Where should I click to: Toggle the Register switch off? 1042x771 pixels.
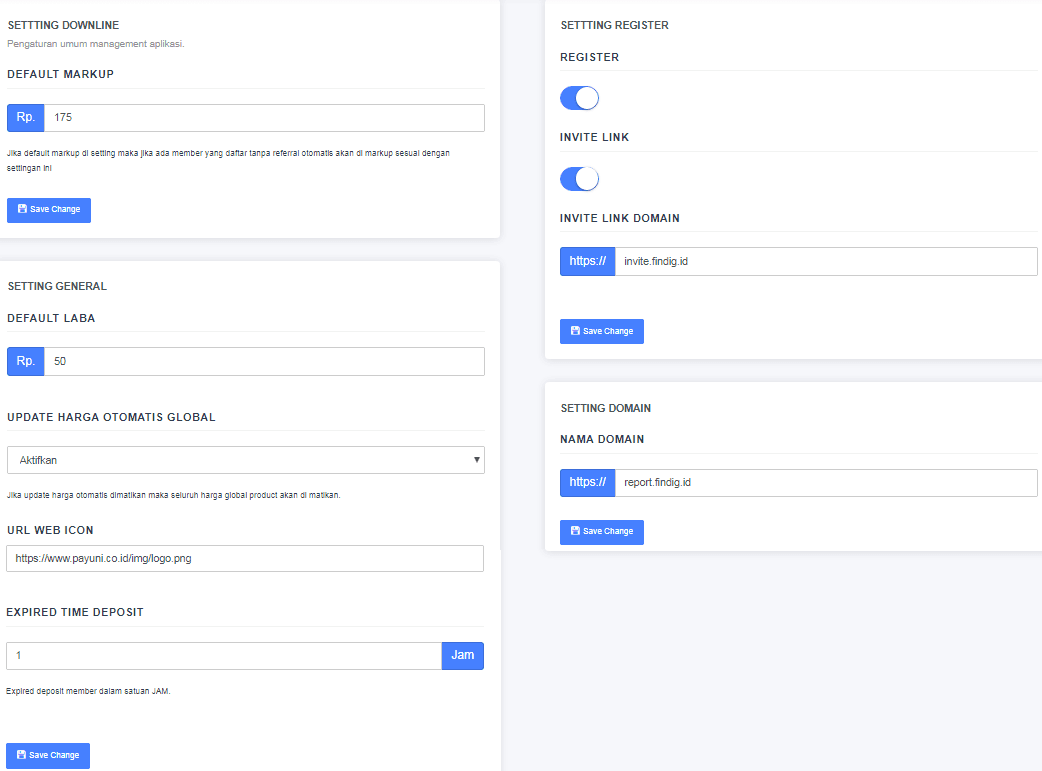[x=579, y=98]
